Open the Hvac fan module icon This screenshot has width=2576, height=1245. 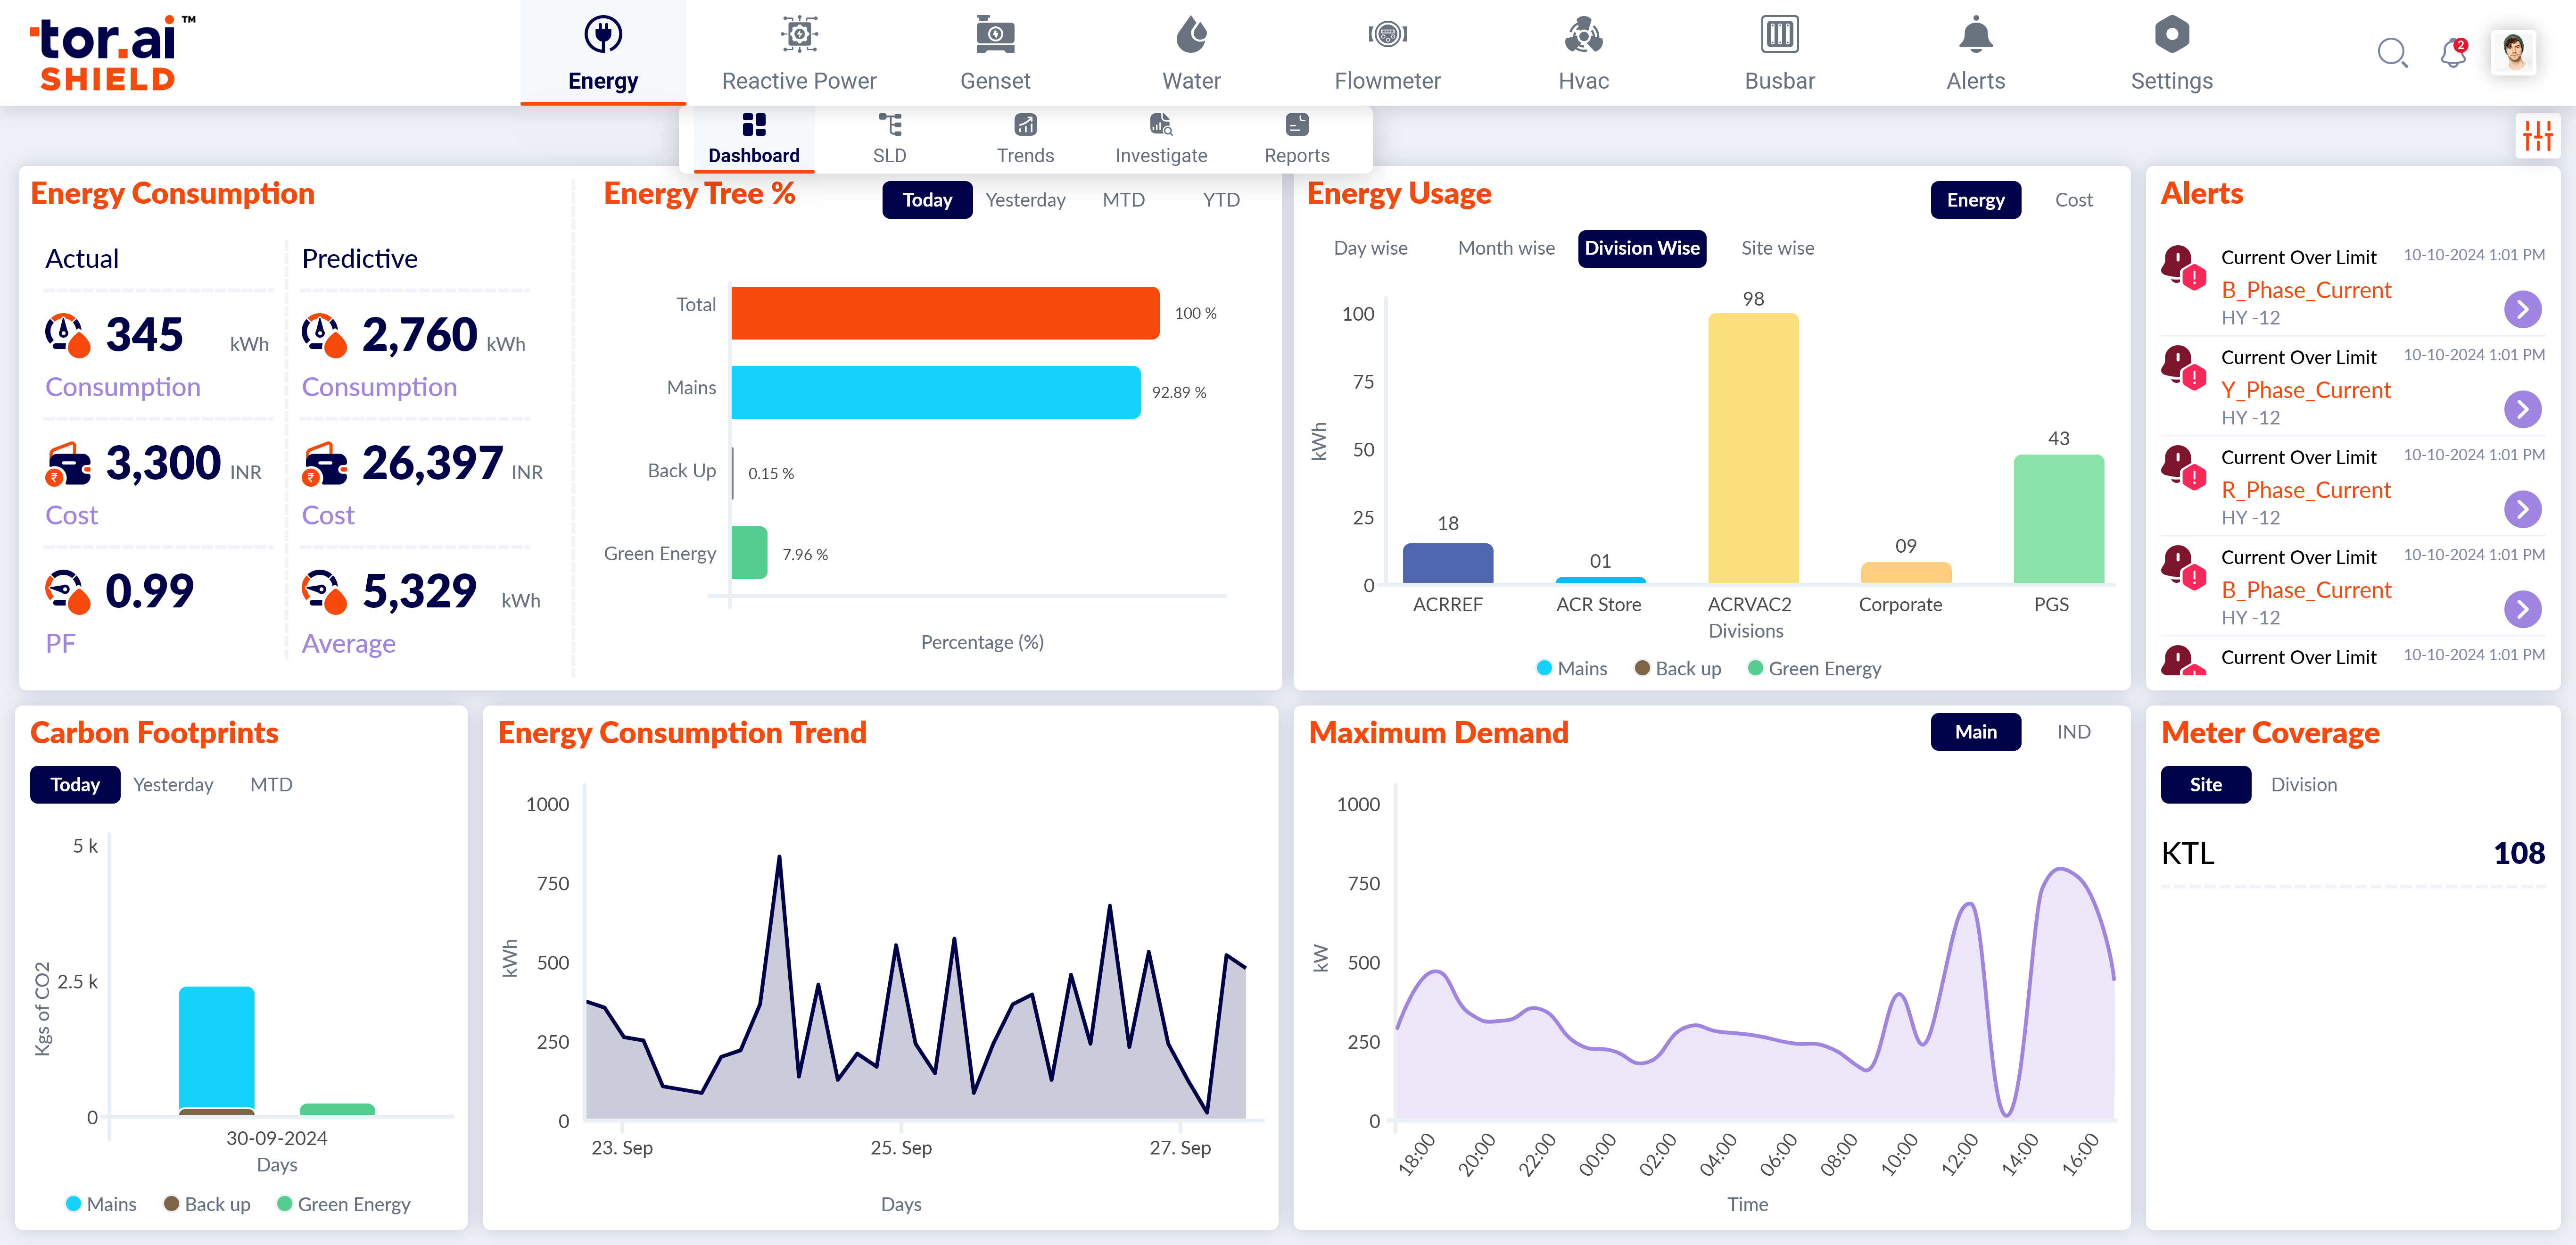coord(1583,35)
